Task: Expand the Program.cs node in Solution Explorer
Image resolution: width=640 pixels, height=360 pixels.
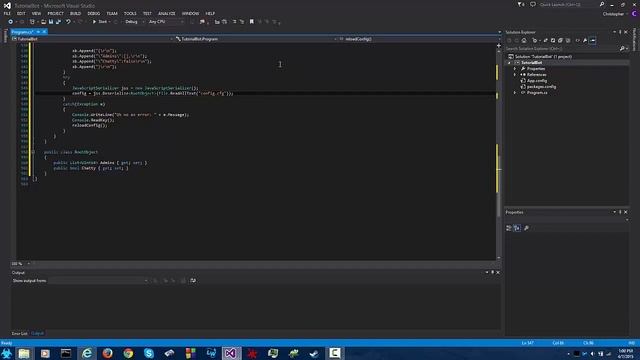Action: 515,93
